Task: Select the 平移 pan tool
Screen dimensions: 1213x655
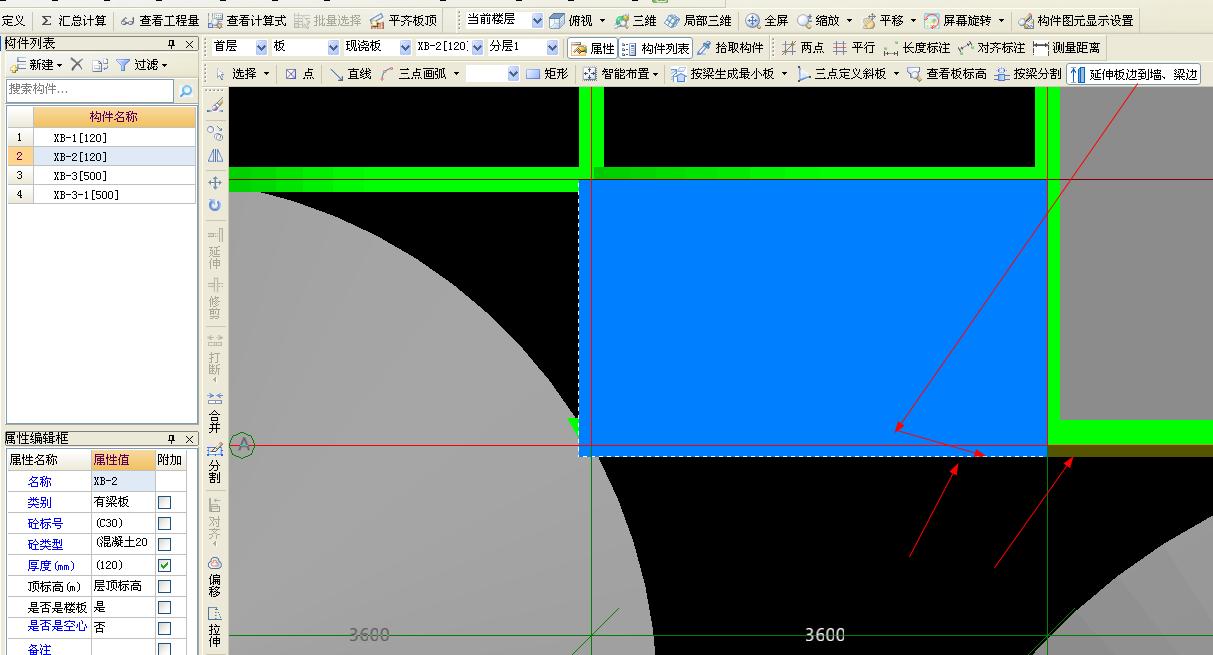Action: pos(883,20)
